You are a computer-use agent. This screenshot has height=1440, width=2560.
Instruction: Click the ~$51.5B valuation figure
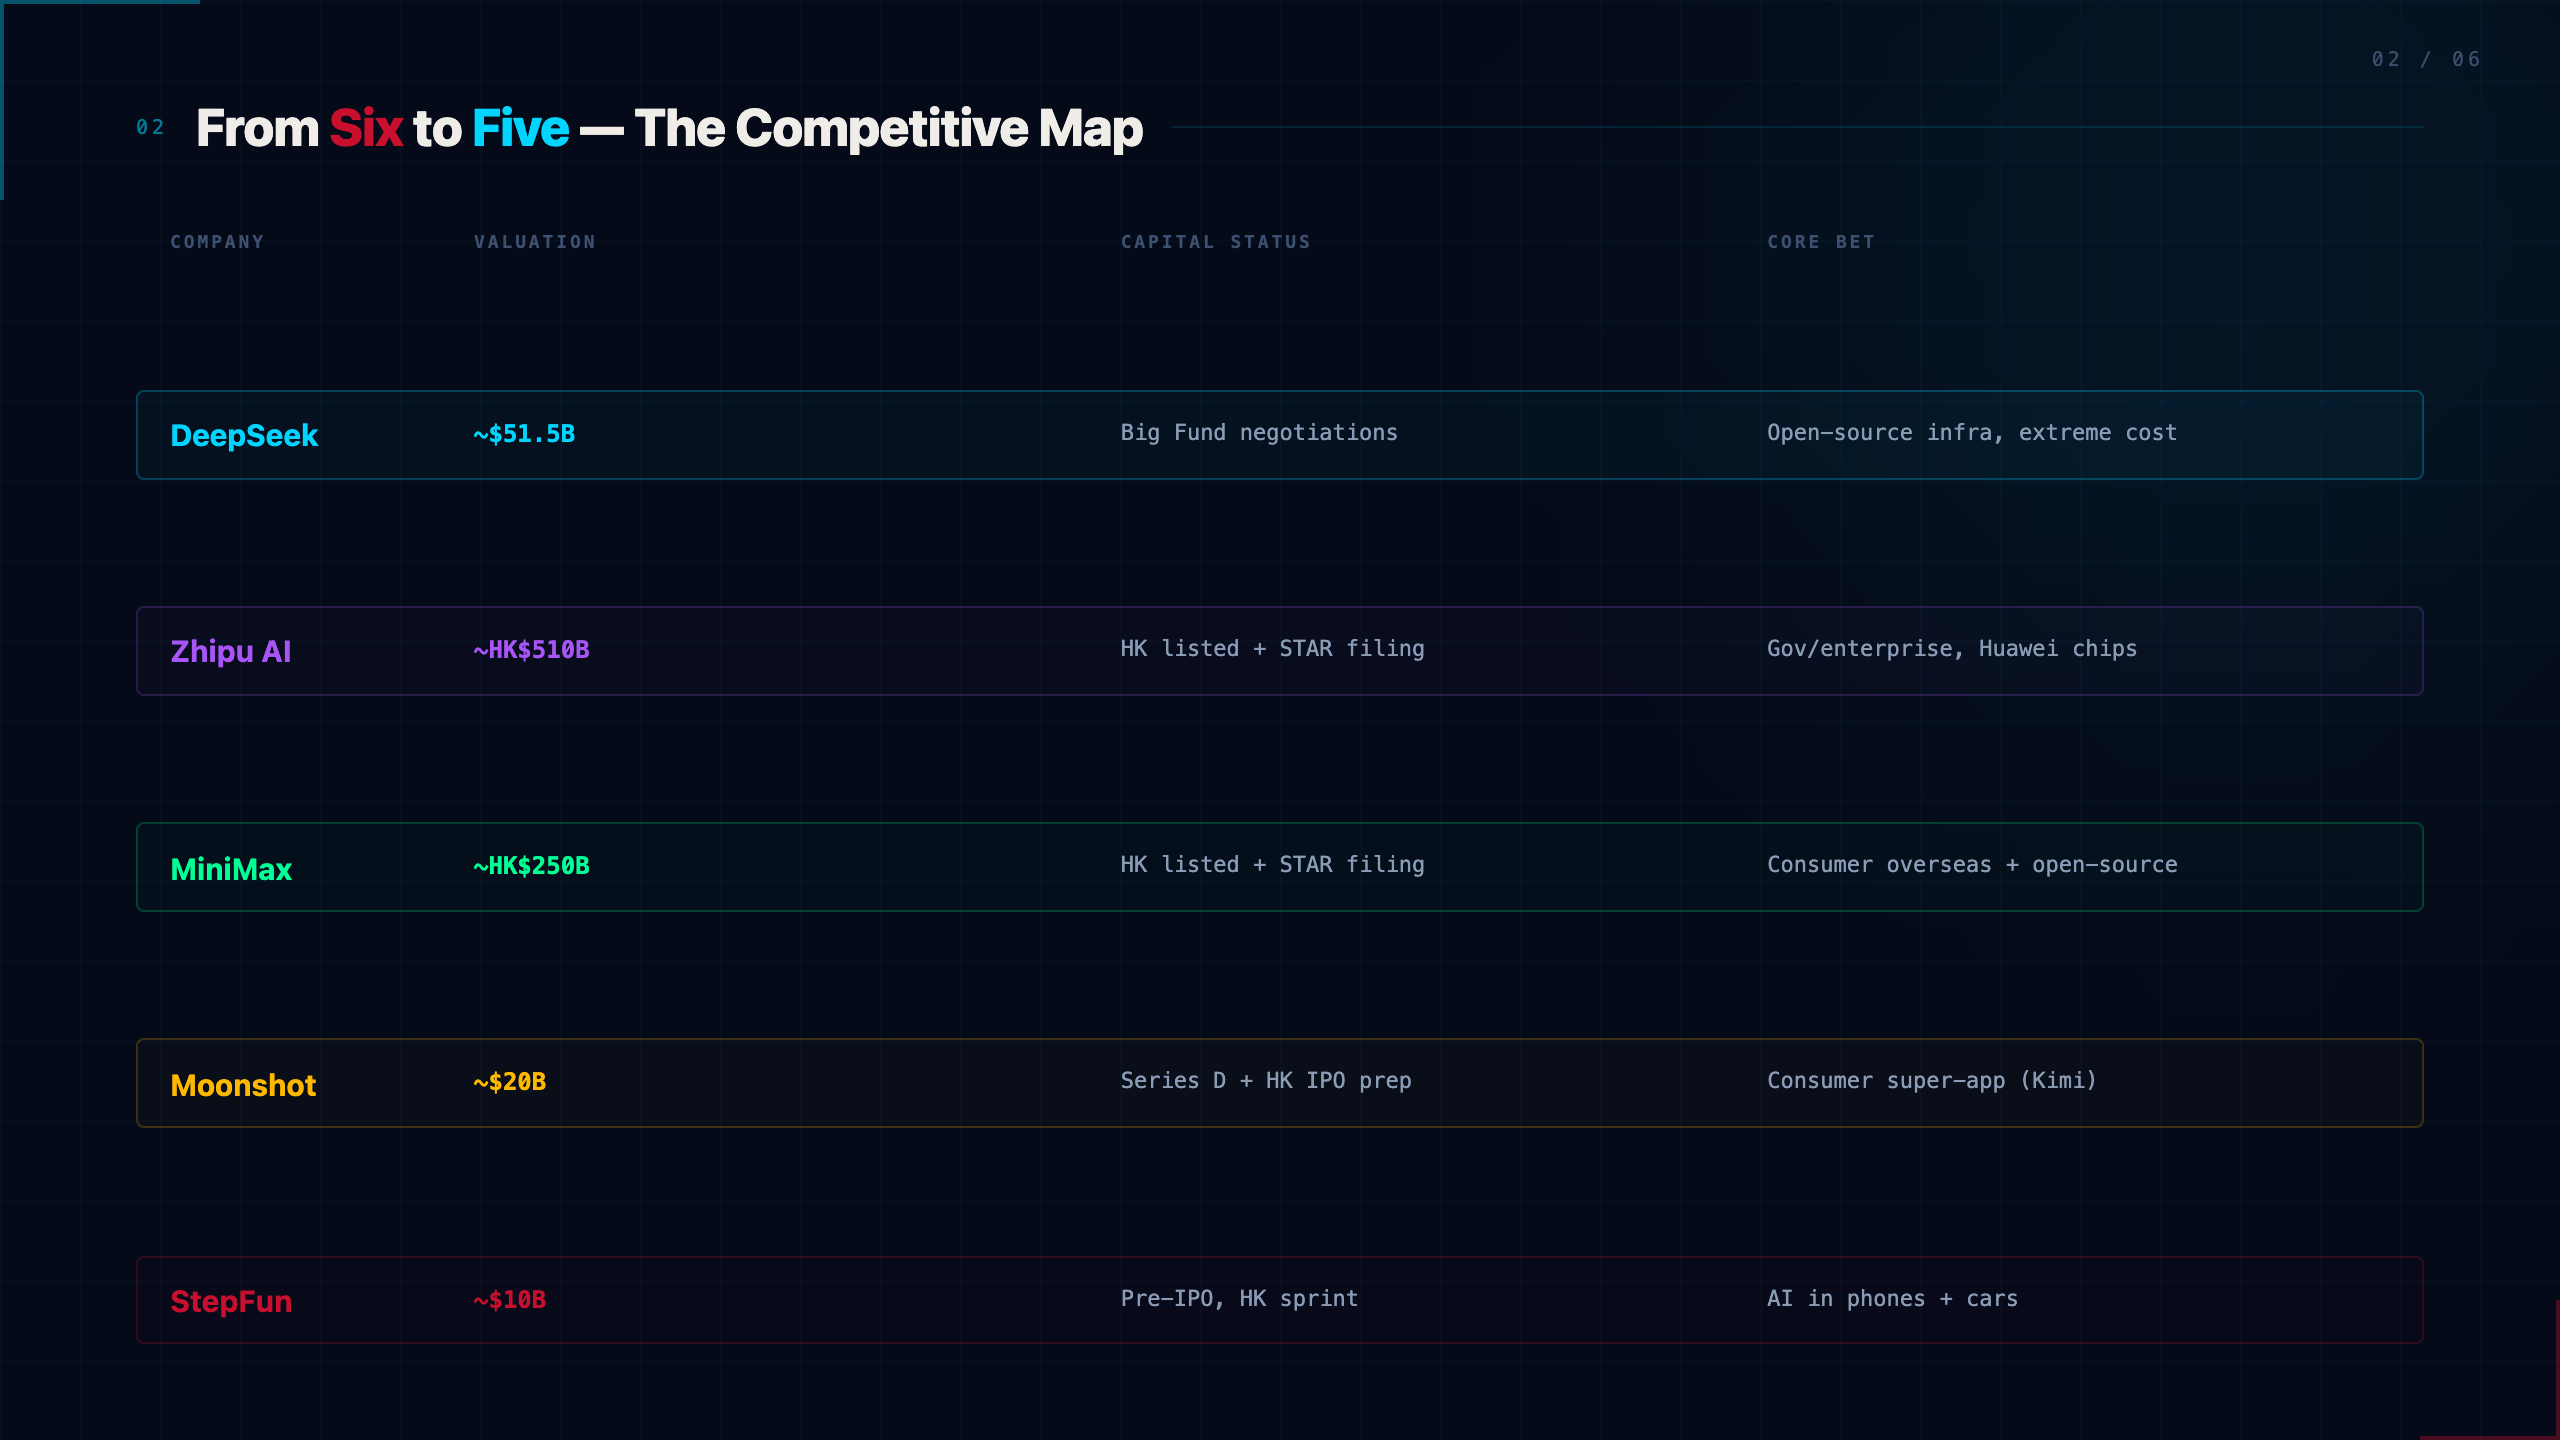524,434
